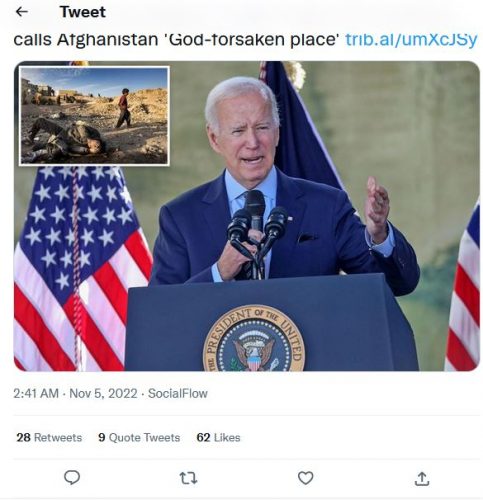View the 9 Quote Tweets list
The image size is (483, 500).
click(139, 437)
